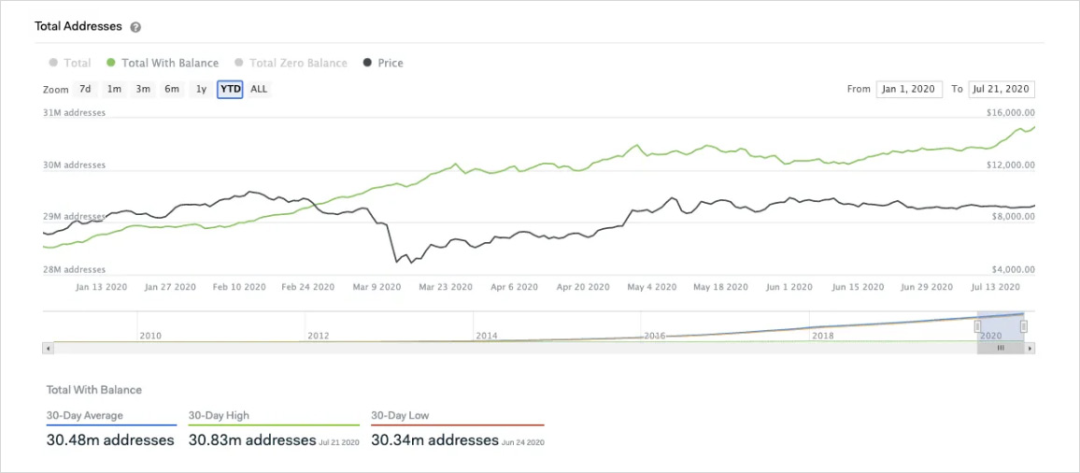Set zoom range to 7d
This screenshot has height=473, width=1080.
86,89
